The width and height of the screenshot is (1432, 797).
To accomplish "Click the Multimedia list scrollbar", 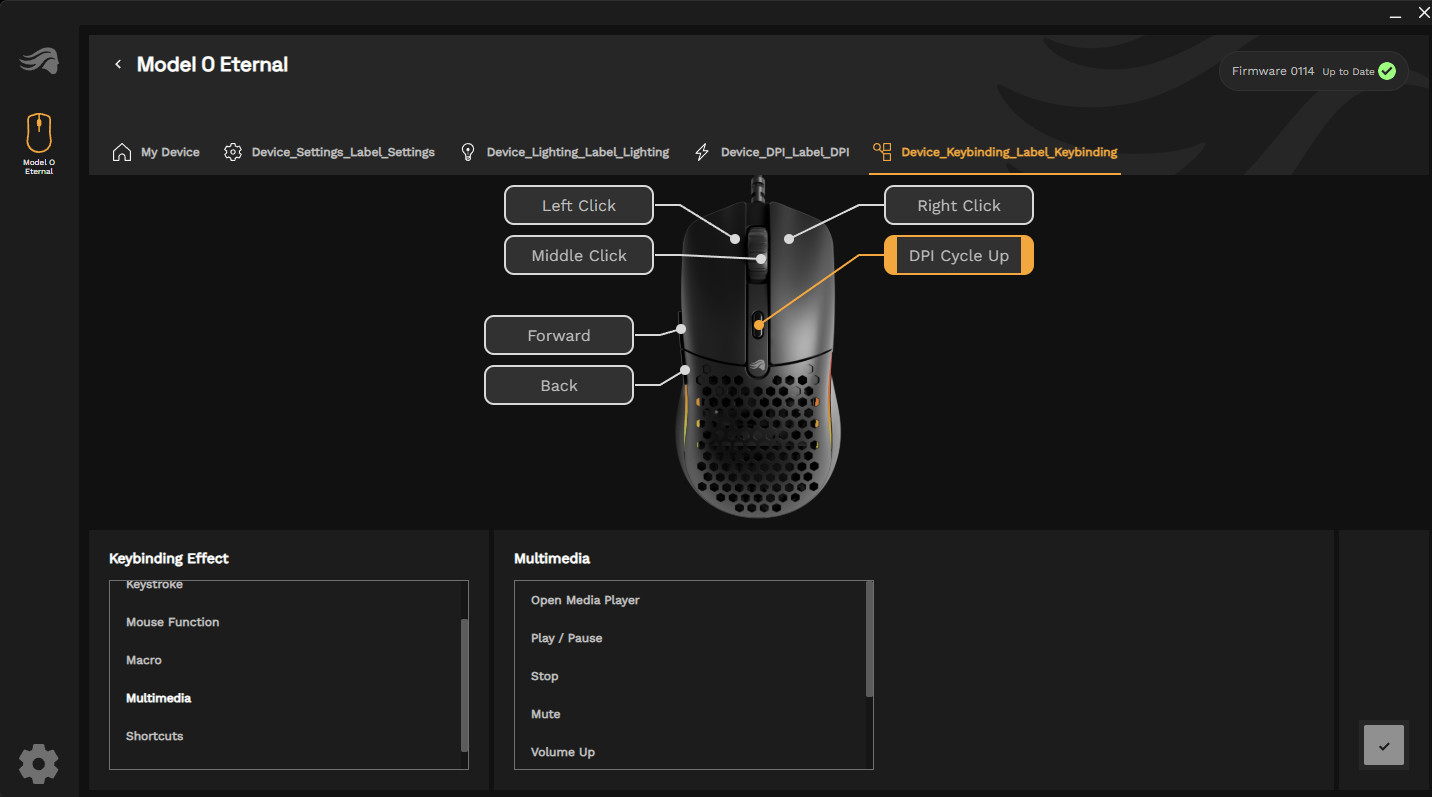I will click(869, 640).
